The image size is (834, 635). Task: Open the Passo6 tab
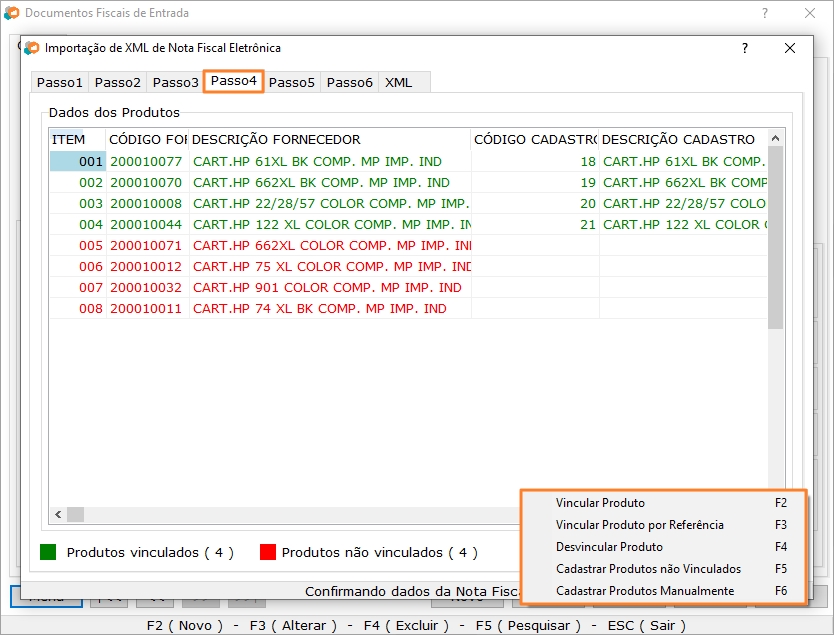tap(349, 82)
